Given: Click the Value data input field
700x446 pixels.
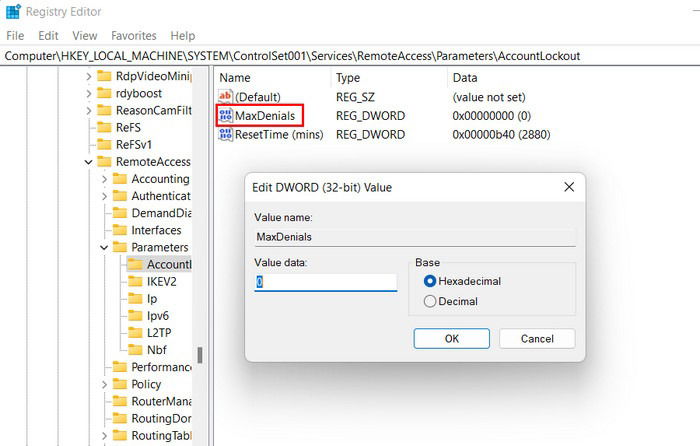Looking at the screenshot, I should (325, 282).
